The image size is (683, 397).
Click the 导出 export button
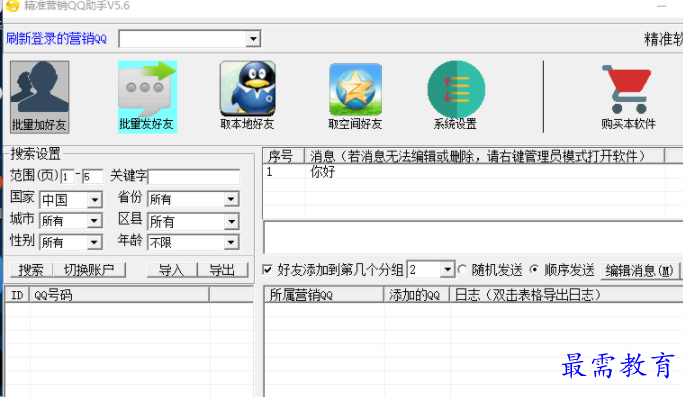pos(223,270)
